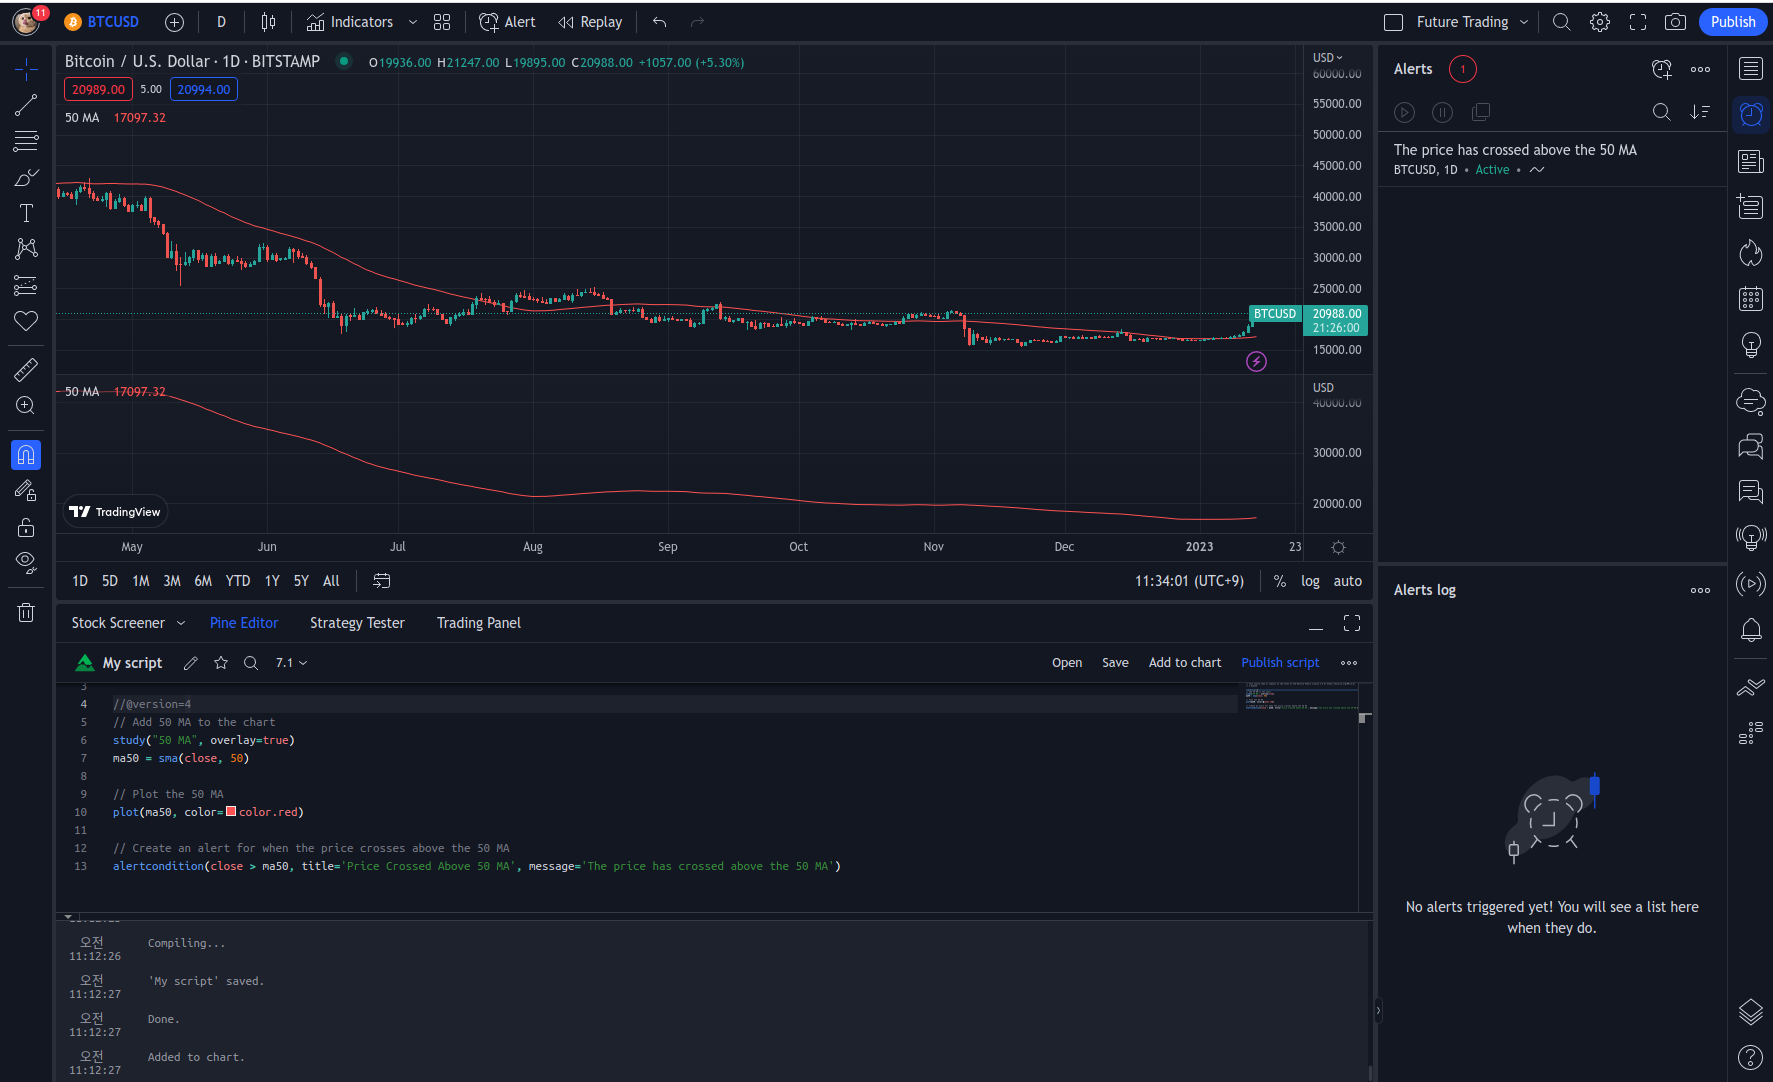Set chart range to 3M
This screenshot has width=1773, height=1082.
click(x=172, y=581)
